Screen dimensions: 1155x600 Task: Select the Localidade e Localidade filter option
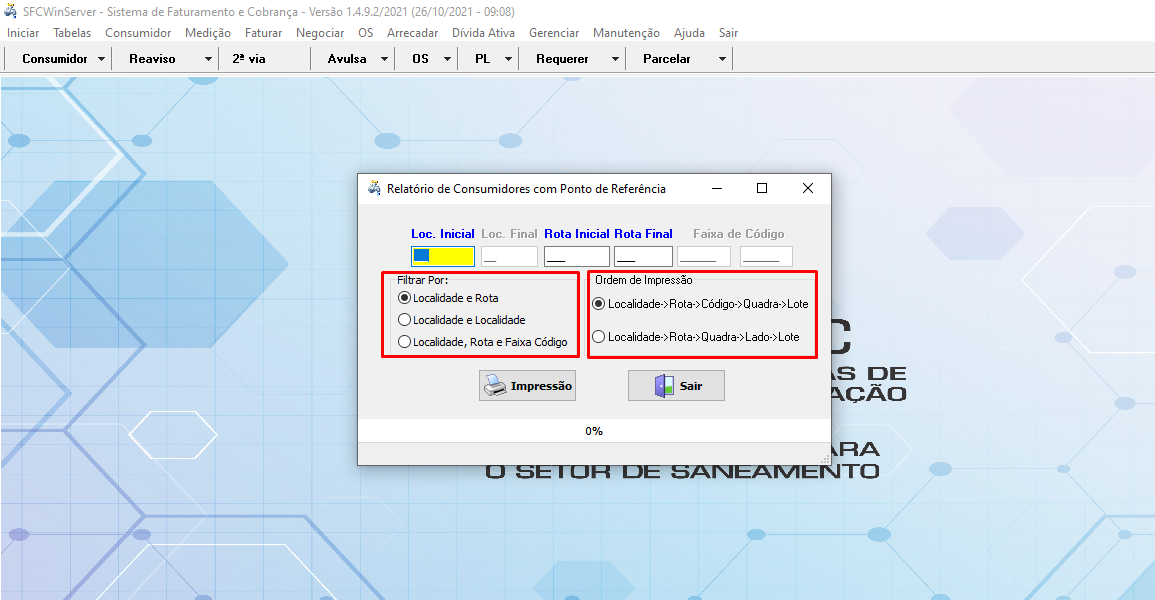(x=405, y=320)
